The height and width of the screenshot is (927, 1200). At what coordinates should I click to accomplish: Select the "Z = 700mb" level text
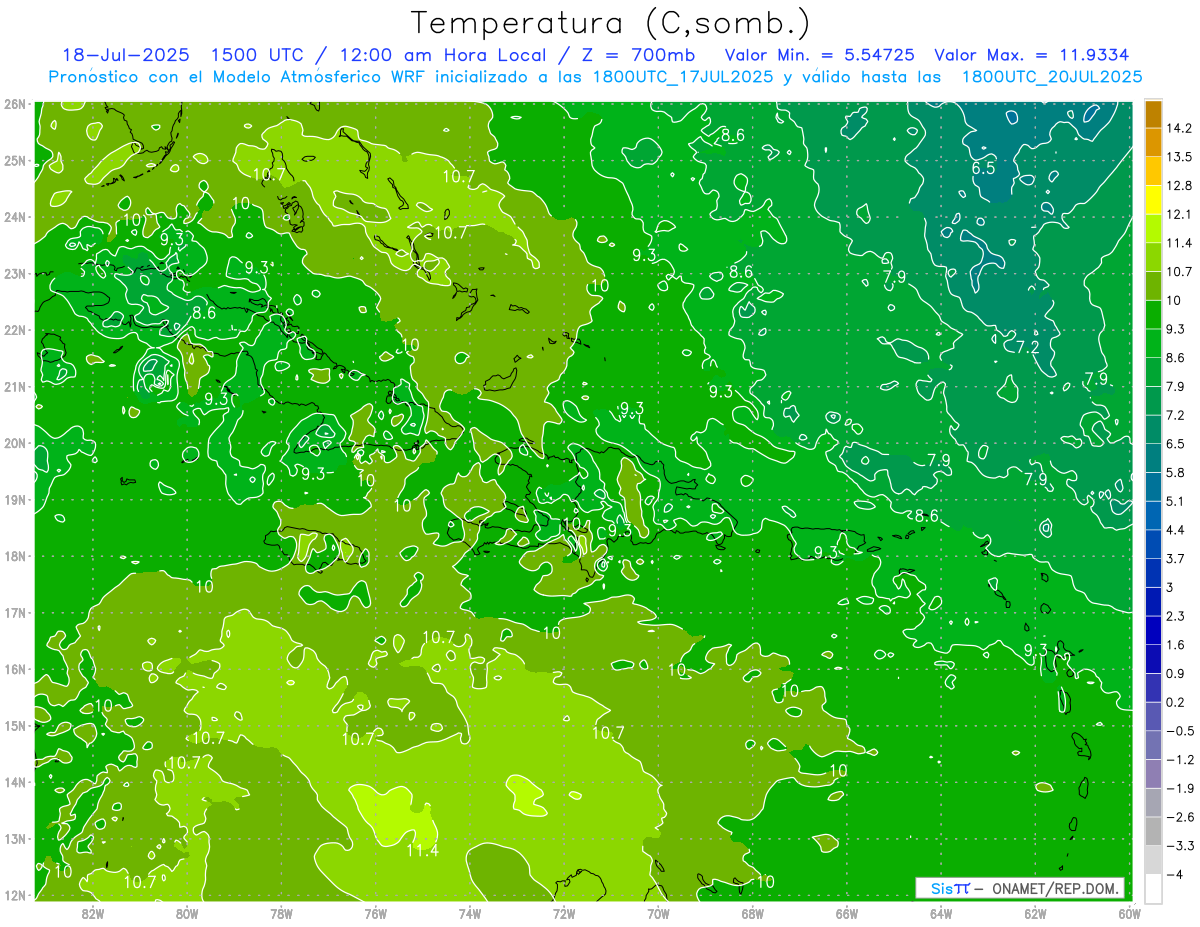click(x=637, y=55)
